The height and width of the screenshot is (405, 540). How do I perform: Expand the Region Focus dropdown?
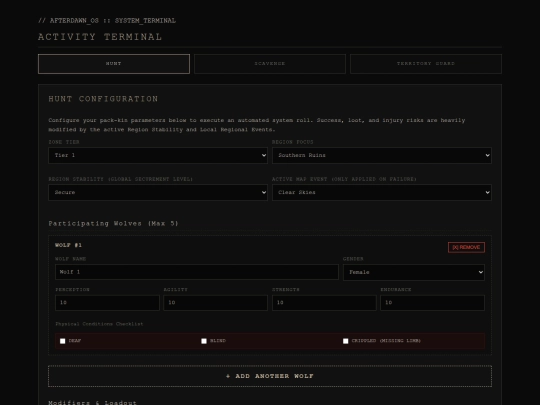tap(382, 155)
